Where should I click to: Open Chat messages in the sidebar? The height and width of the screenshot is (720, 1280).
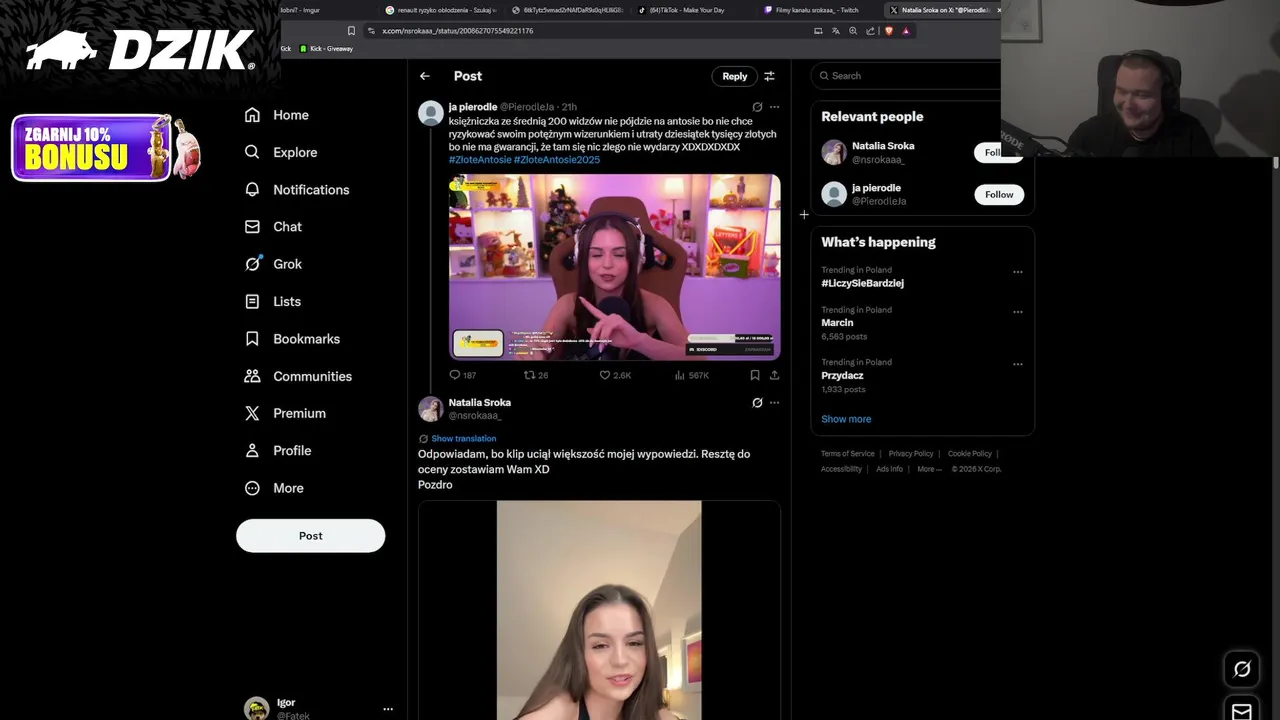pyautogui.click(x=273, y=227)
